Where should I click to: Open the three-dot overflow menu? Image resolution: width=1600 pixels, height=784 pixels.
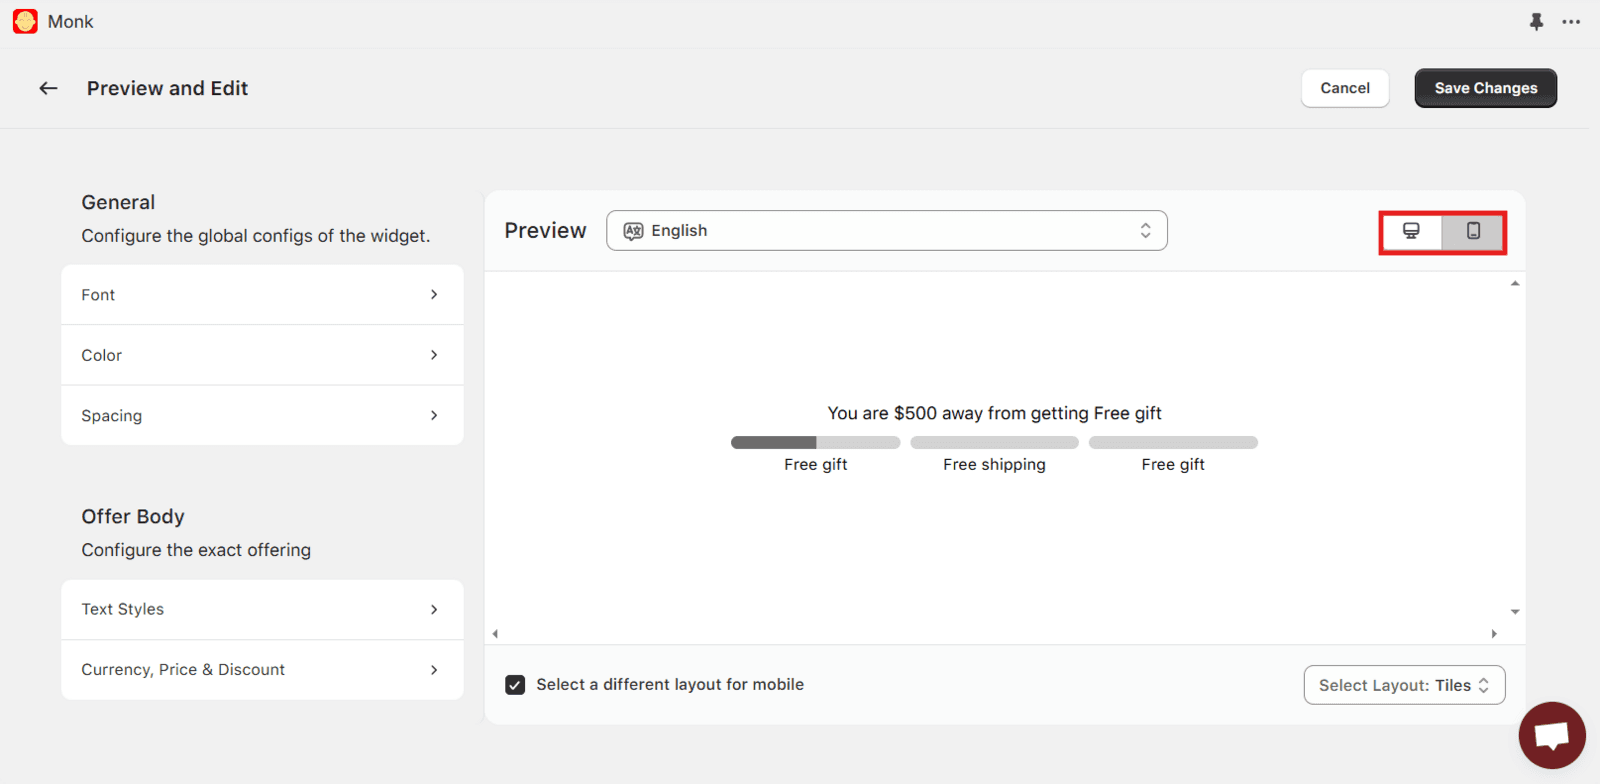(x=1571, y=21)
